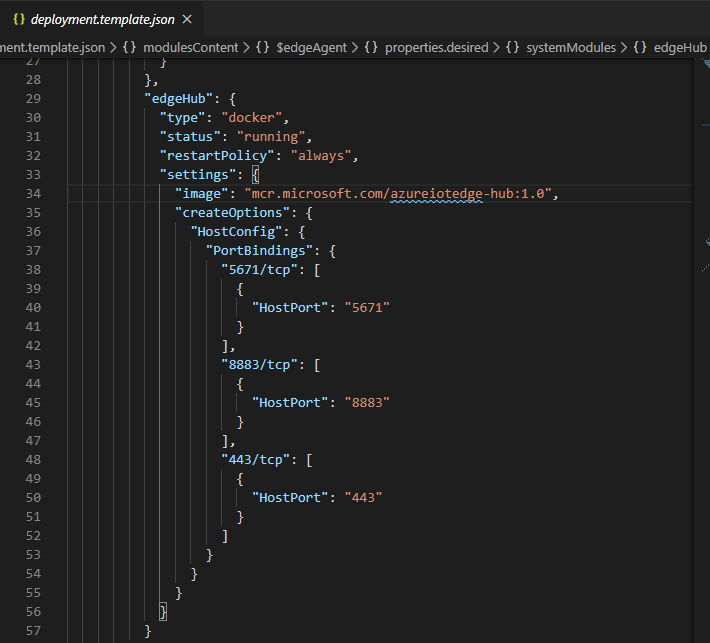Viewport: 710px width, 643px height.
Task: Click the "8883/tcp" key
Action: (x=259, y=365)
